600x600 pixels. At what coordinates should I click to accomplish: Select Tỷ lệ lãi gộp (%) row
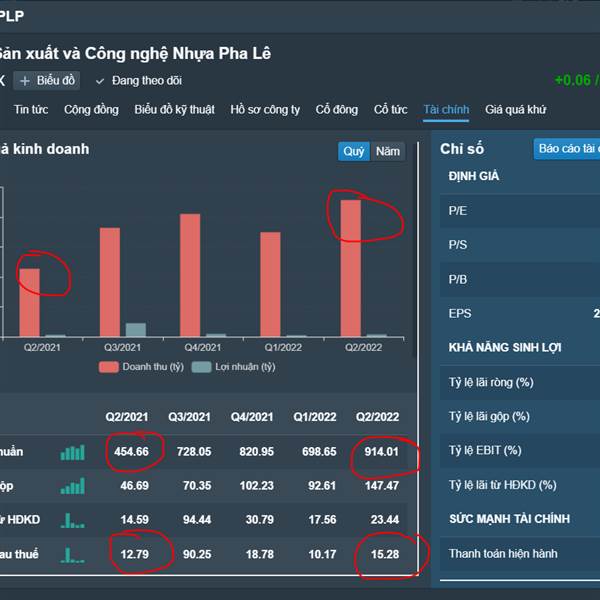520,417
